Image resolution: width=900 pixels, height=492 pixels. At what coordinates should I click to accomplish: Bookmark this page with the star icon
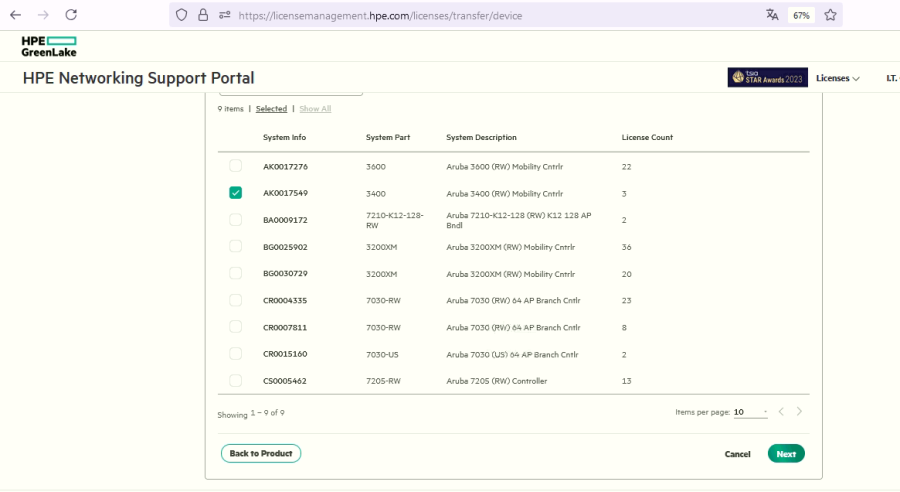click(x=830, y=15)
